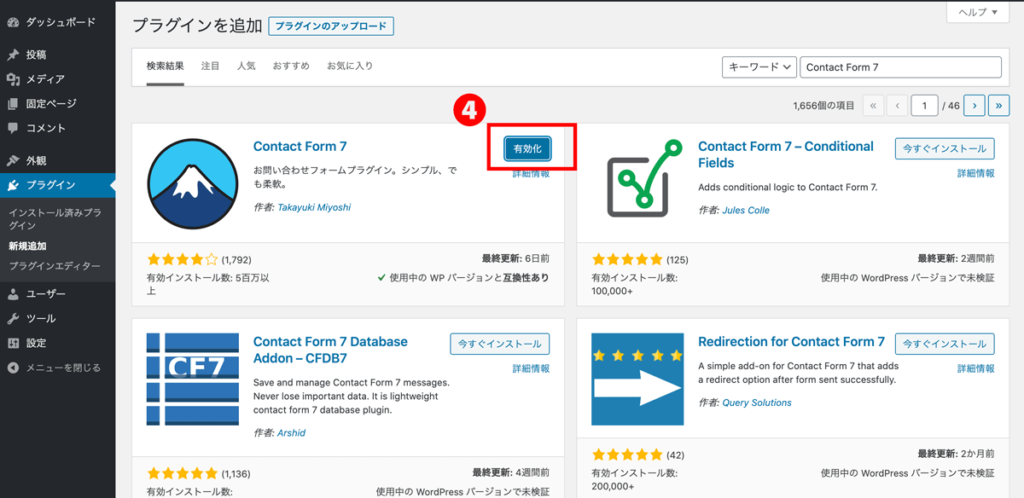This screenshot has height=498, width=1024.
Task: Open 詳細情報 for Contact Form 7
Action: pos(531,174)
